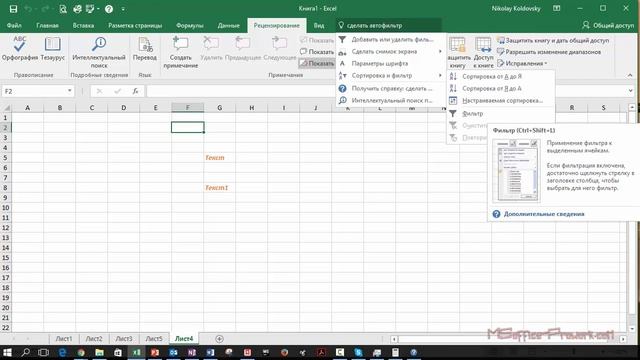Click Создать примечание to add a comment
The image size is (640, 360).
click(x=180, y=52)
